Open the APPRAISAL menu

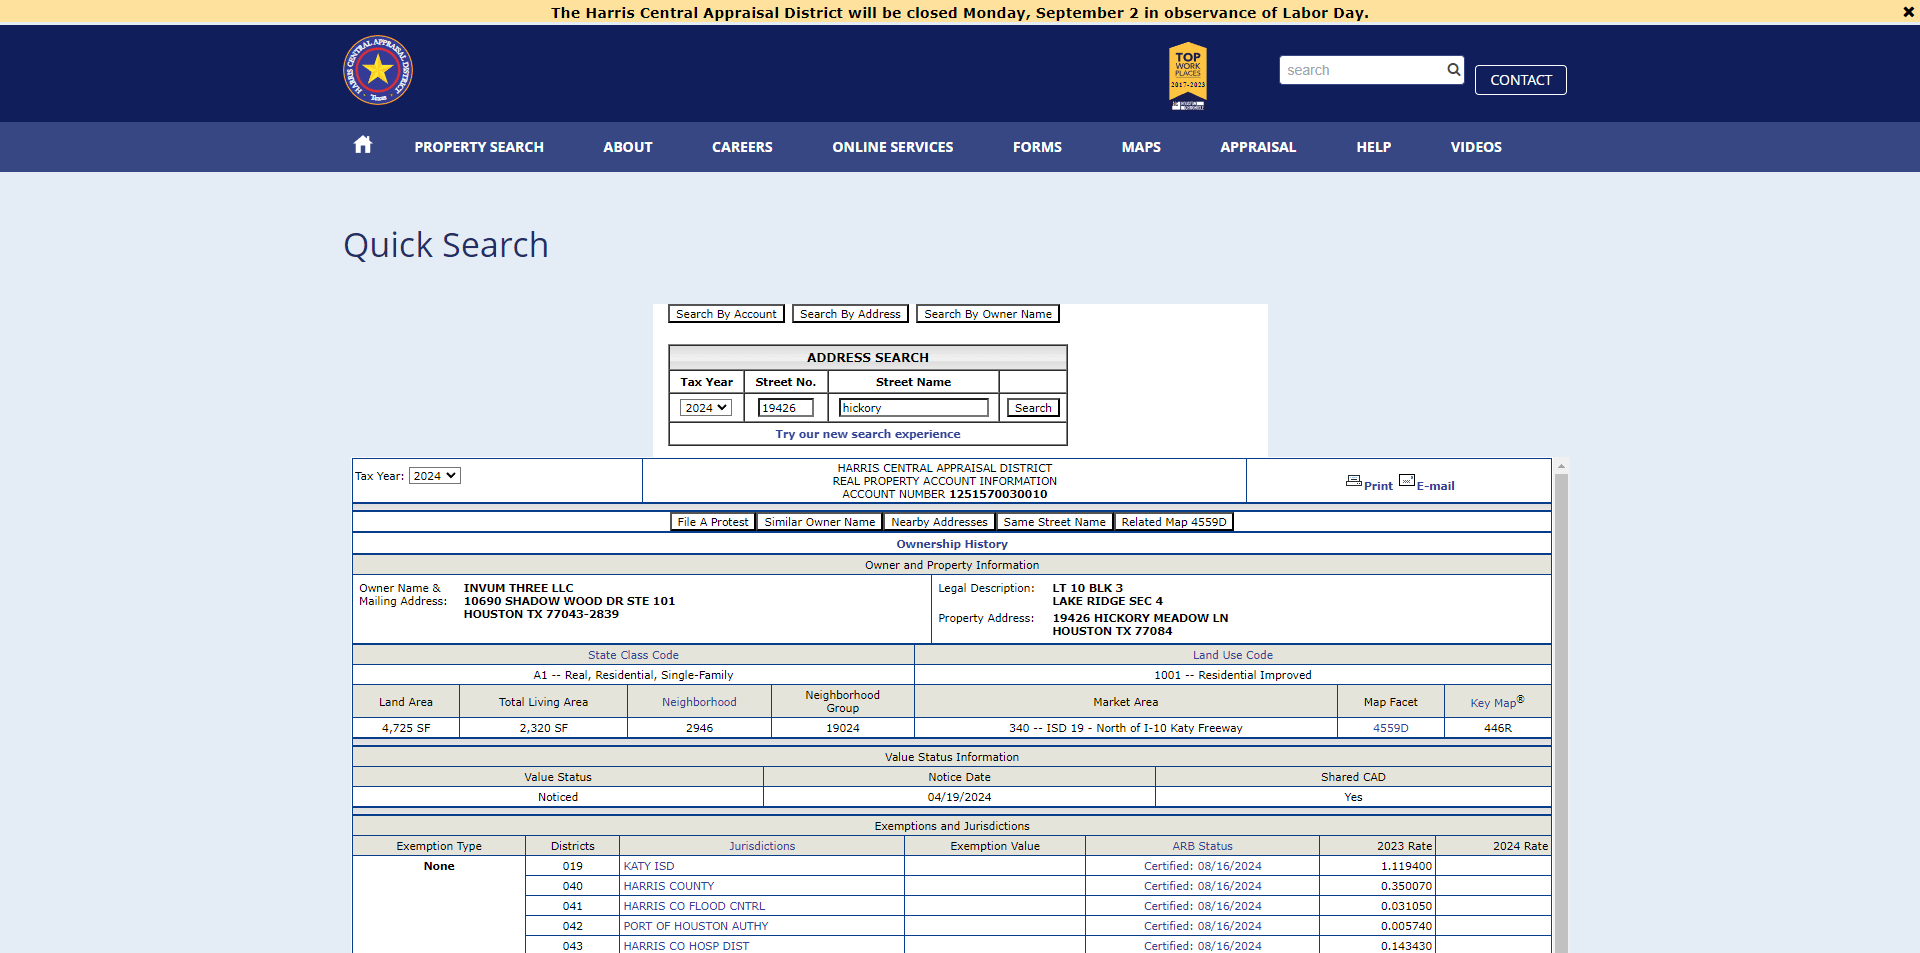(1258, 147)
